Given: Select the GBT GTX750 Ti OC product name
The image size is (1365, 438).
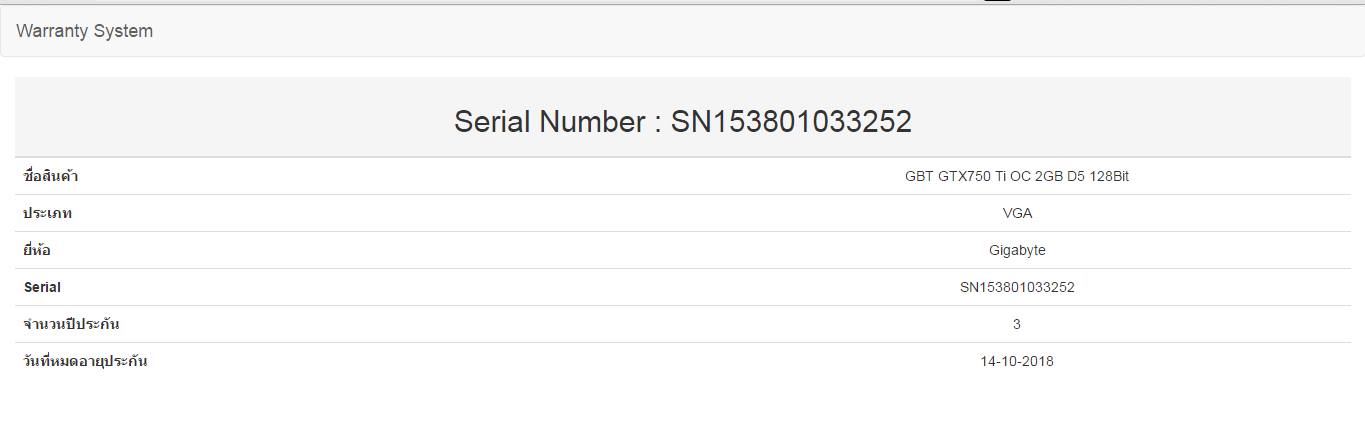Looking at the screenshot, I should pyautogui.click(x=1016, y=176).
